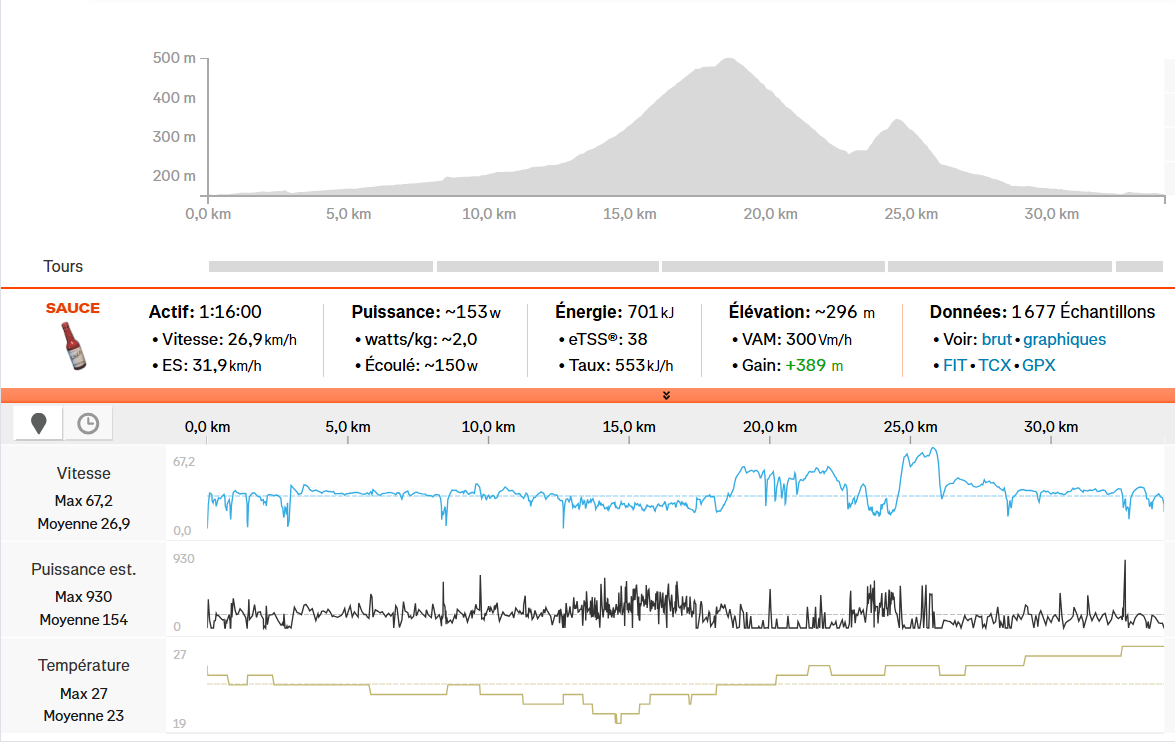
Task: Switch graph axis to time with clock icon
Action: click(x=88, y=424)
